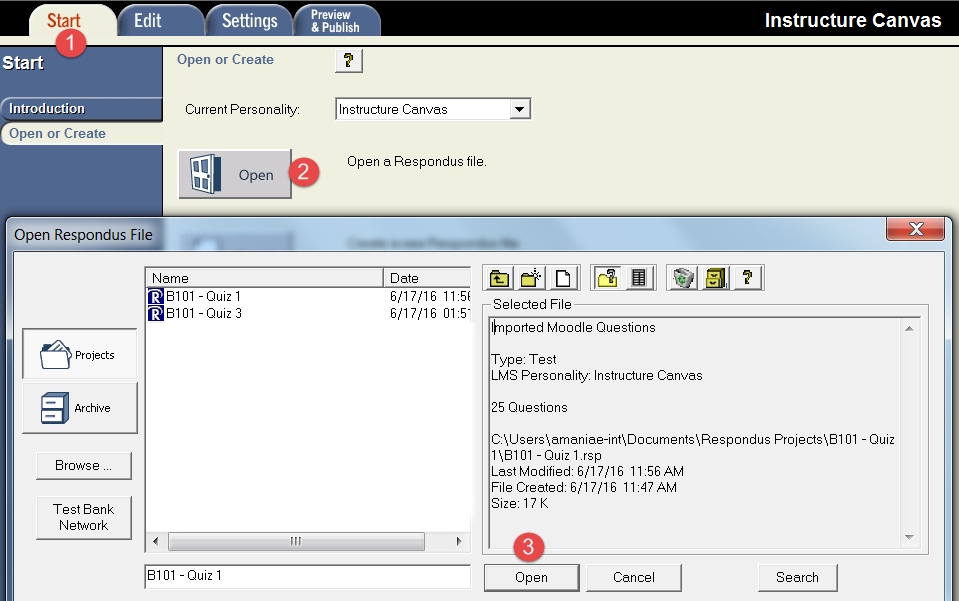The height and width of the screenshot is (601, 959).
Task: Expand Current Personality dropdown
Action: [520, 109]
